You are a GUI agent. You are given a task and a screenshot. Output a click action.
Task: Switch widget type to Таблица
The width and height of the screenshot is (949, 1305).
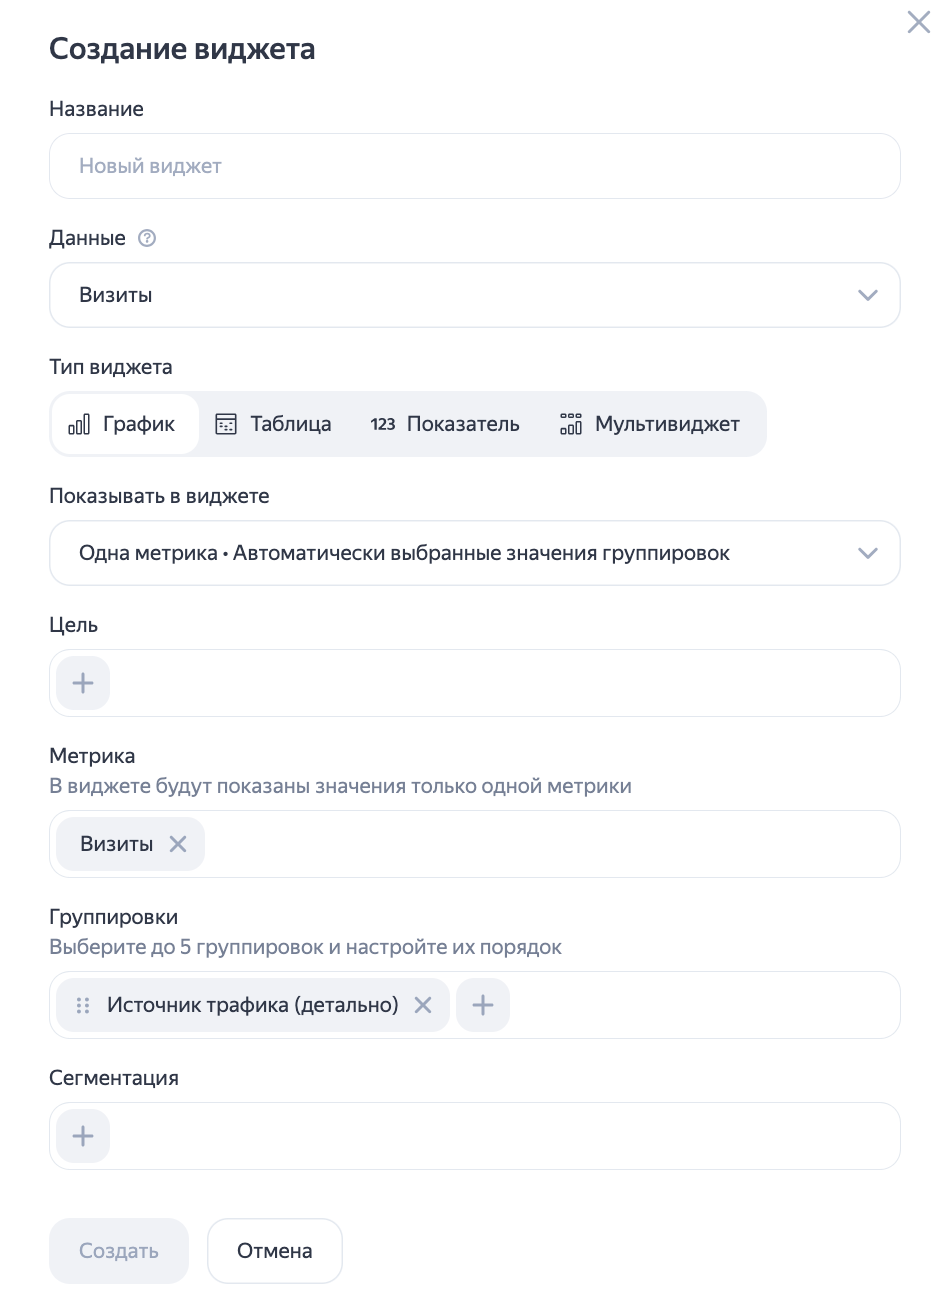click(x=273, y=424)
